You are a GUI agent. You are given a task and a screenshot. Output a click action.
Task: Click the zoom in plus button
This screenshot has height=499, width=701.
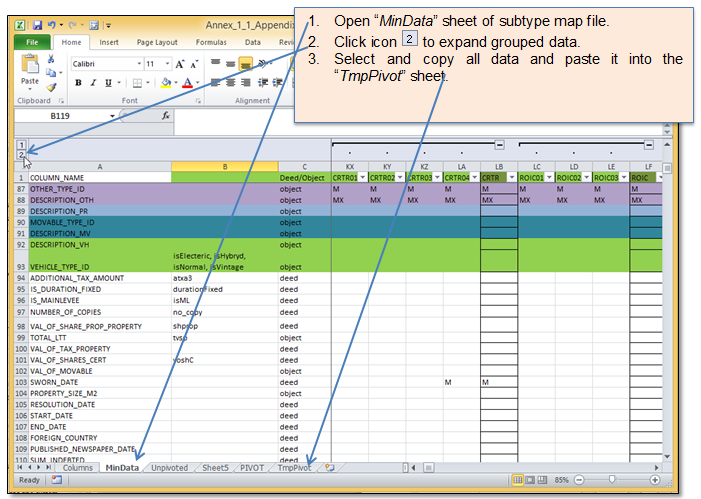click(655, 480)
